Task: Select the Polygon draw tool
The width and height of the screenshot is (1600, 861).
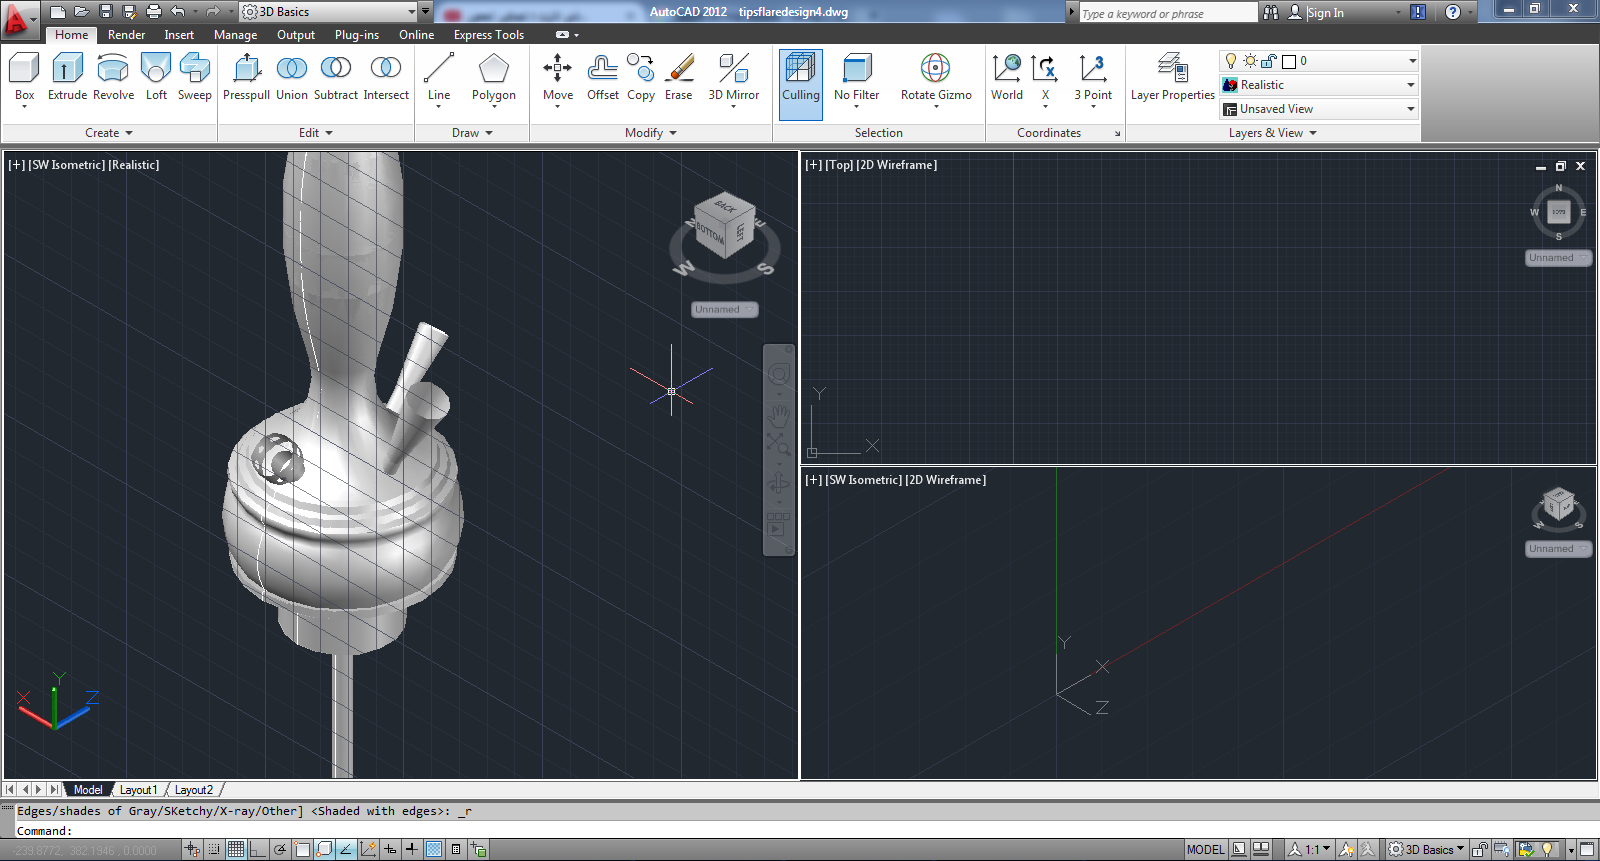Action: pos(493,78)
